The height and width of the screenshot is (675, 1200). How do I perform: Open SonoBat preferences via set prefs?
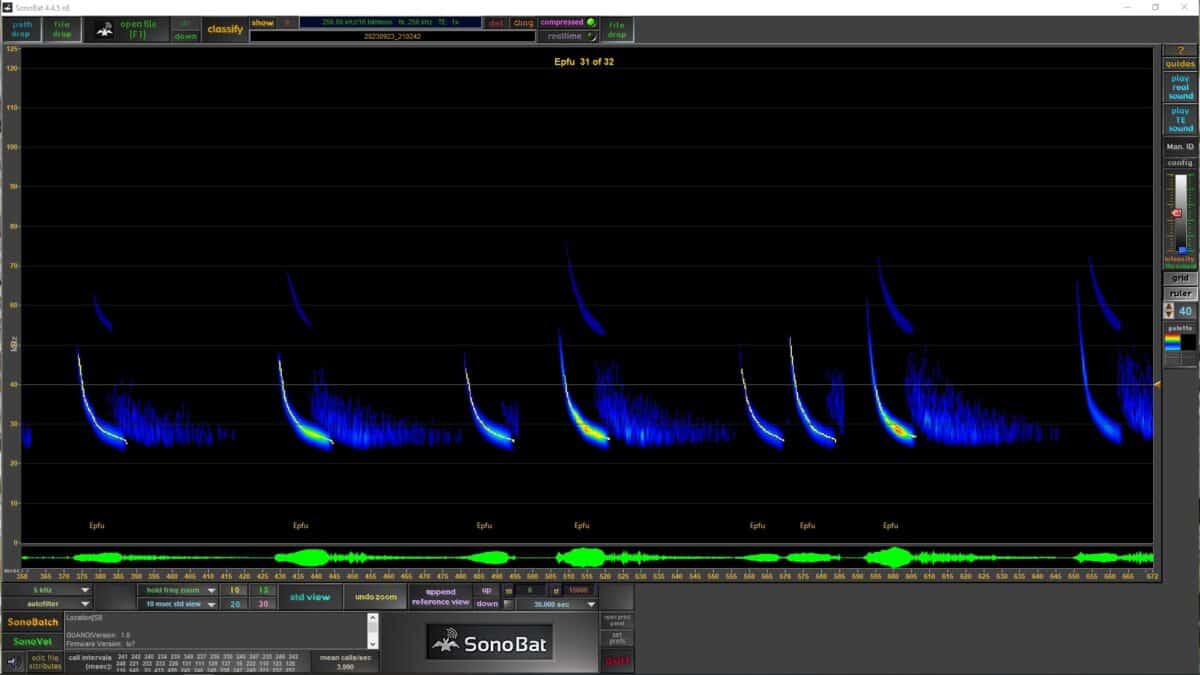point(617,636)
